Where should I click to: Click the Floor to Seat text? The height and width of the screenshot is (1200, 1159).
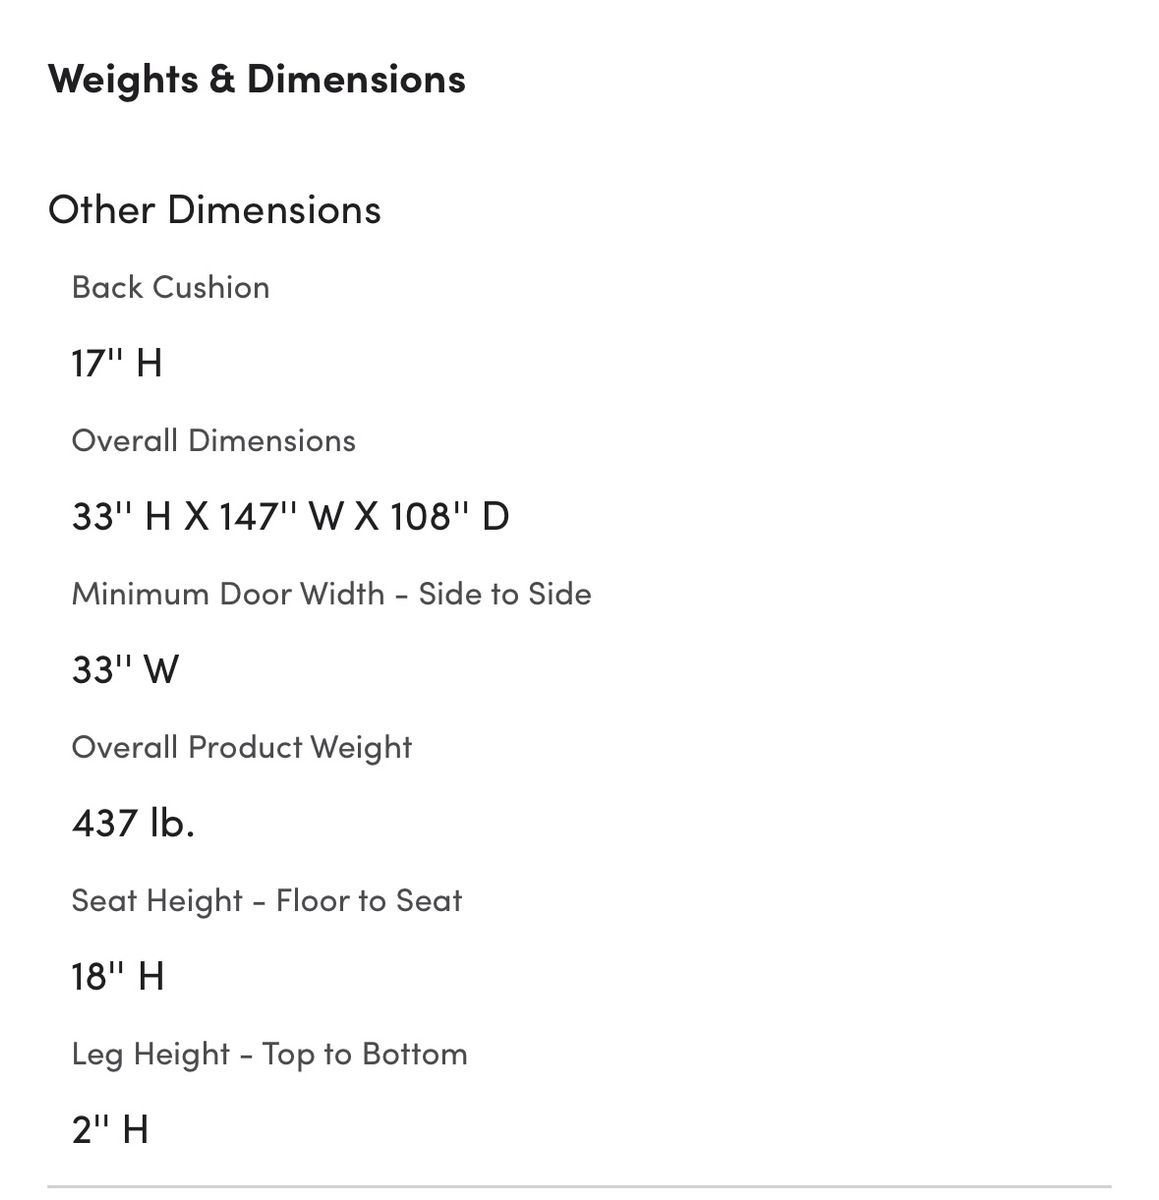click(369, 901)
